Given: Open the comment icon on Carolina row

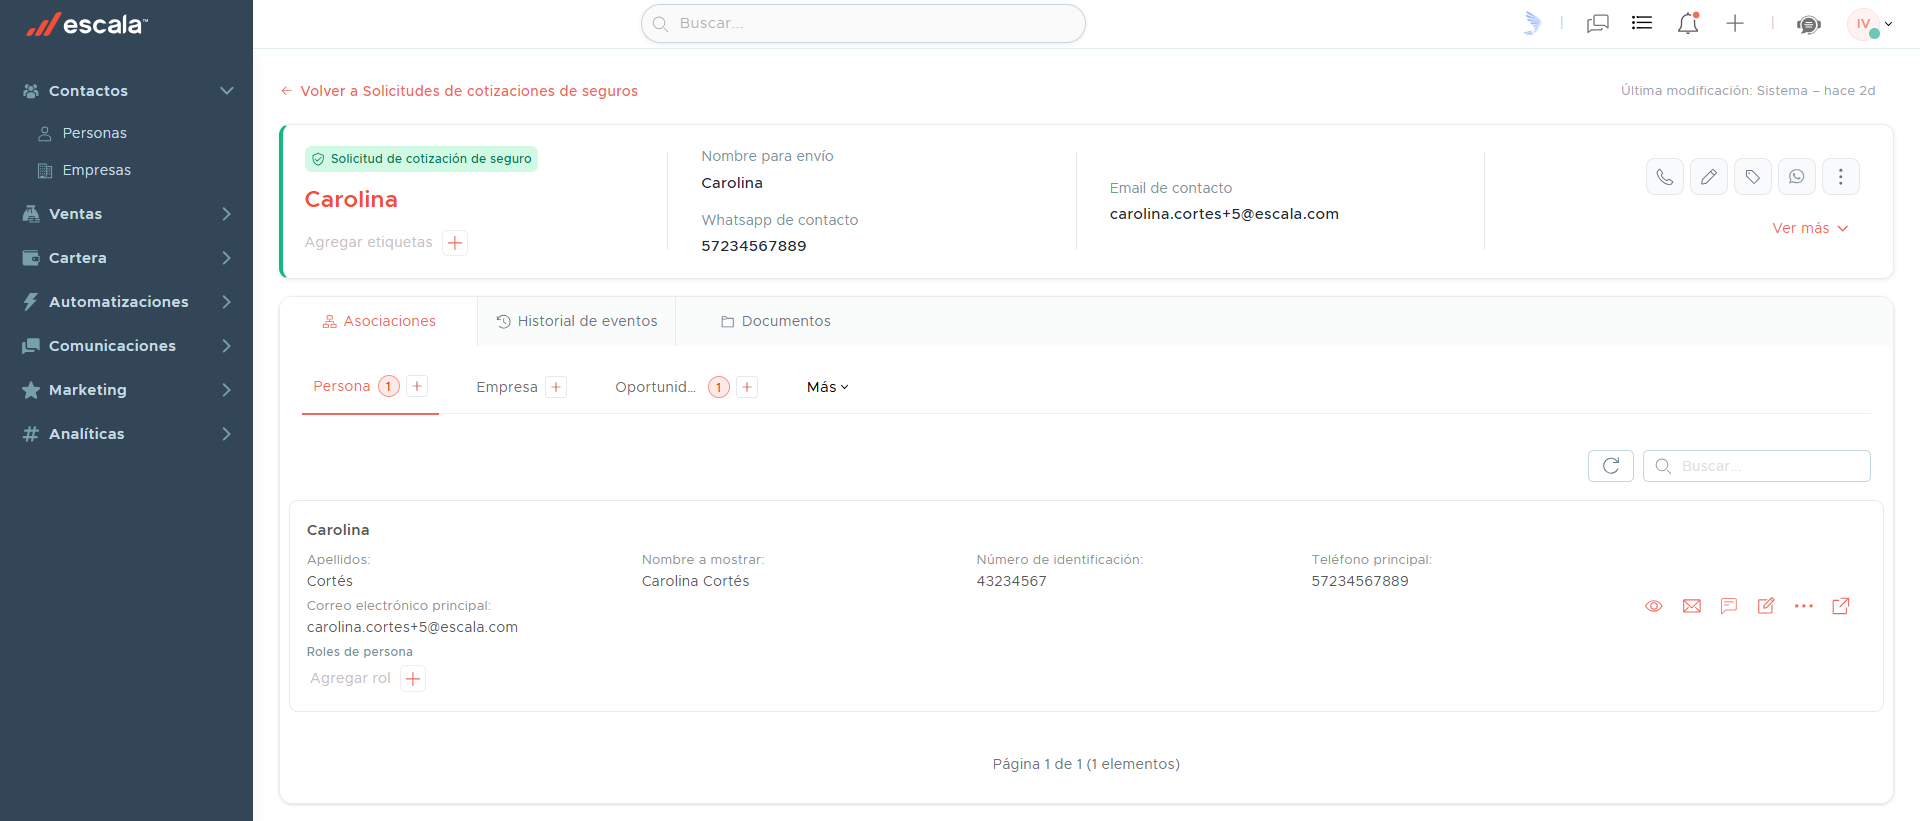Looking at the screenshot, I should 1729,606.
